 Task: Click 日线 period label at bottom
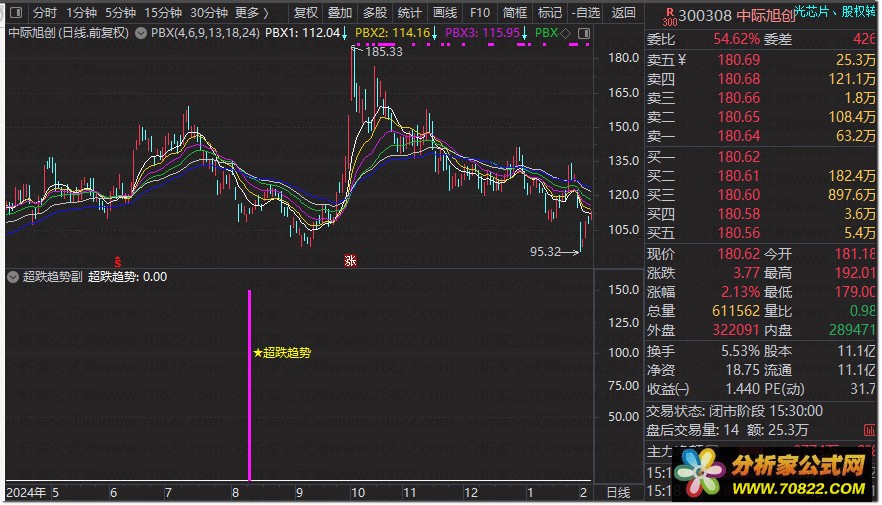pos(618,493)
